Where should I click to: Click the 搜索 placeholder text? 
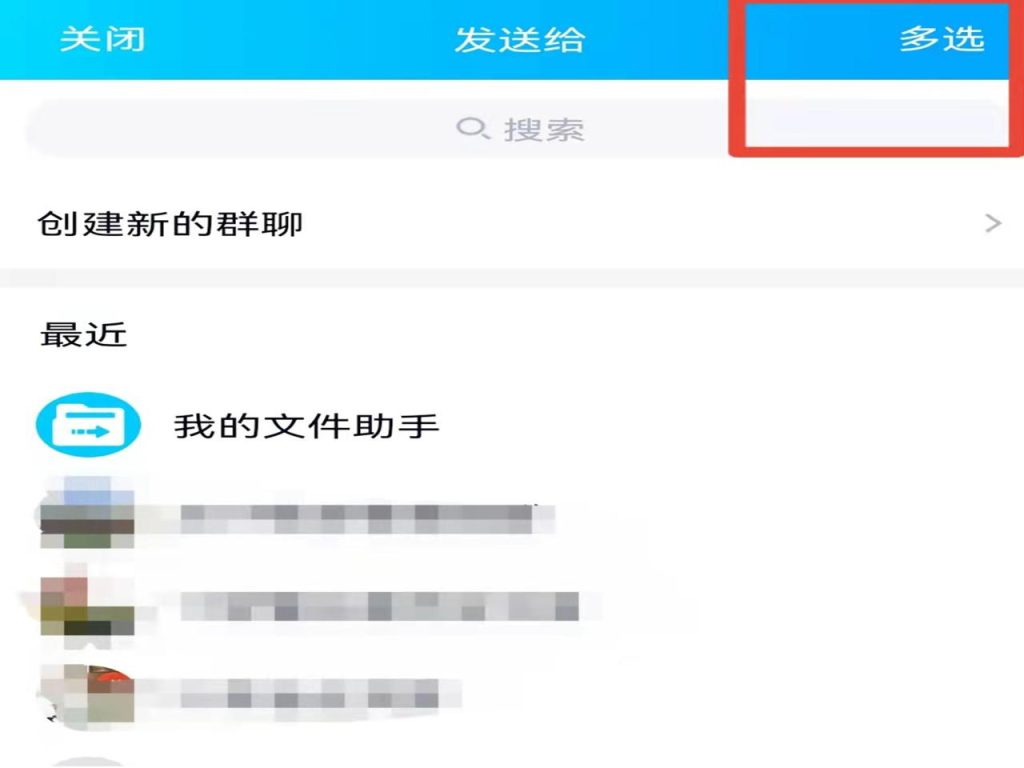(x=543, y=129)
